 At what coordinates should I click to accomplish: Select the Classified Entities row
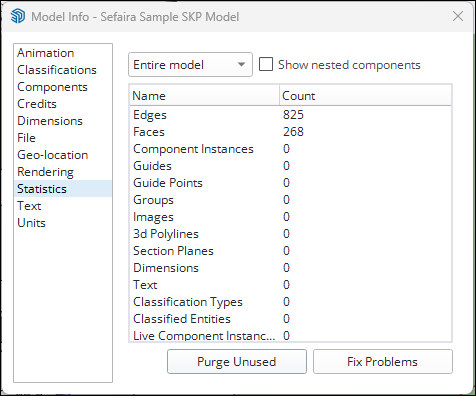click(290, 319)
